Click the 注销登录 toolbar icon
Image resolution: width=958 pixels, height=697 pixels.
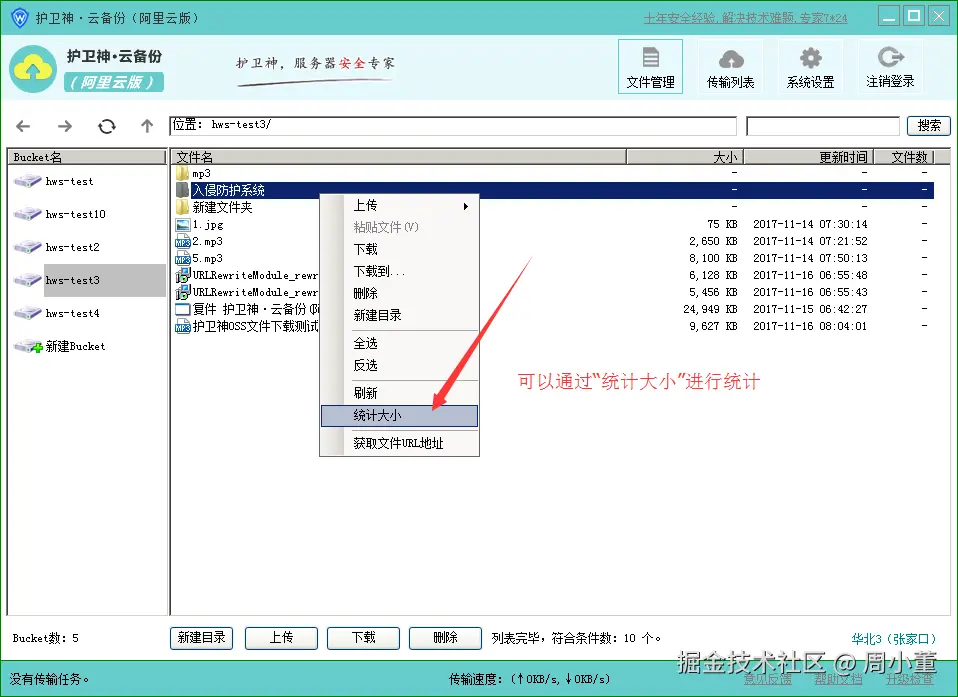(890, 66)
